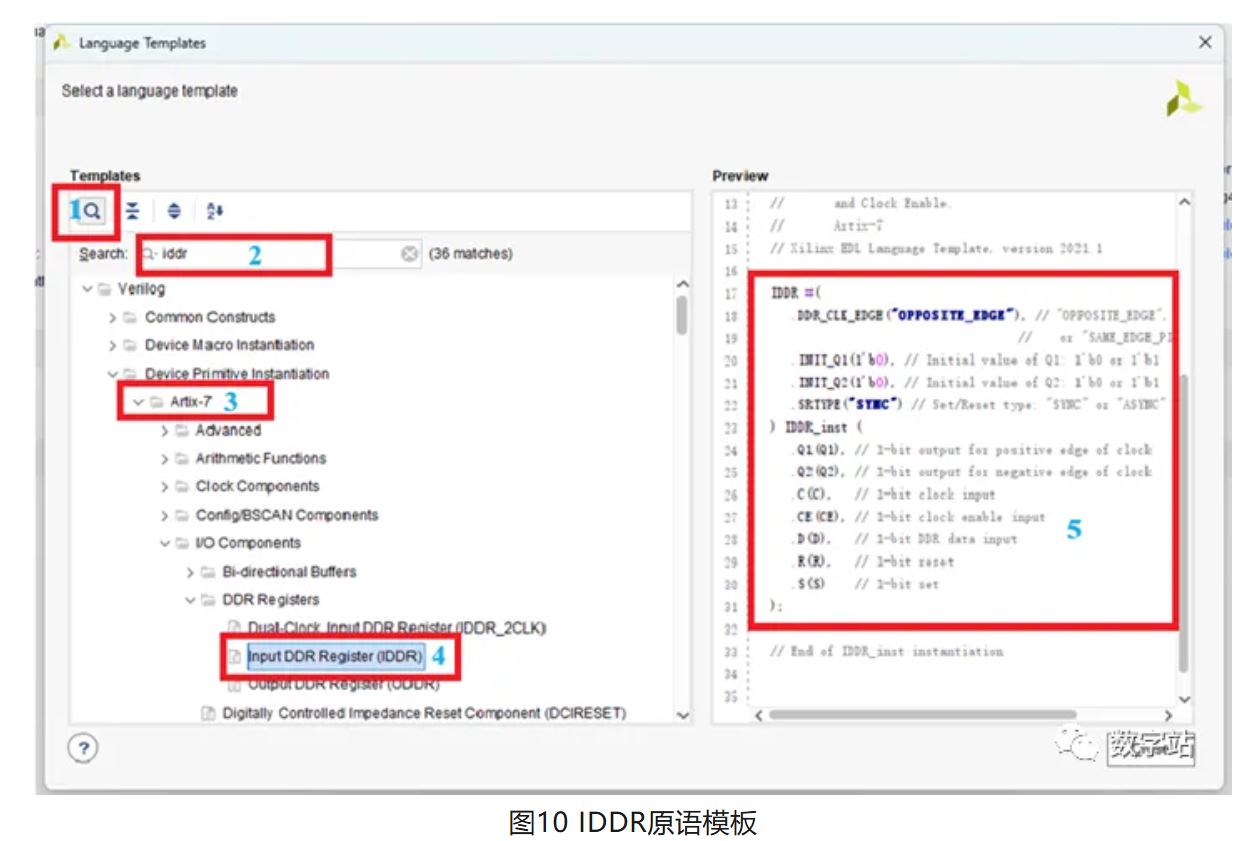Select the Device Macro Instantiation folder label
The width and height of the screenshot is (1243, 841).
pos(229,345)
